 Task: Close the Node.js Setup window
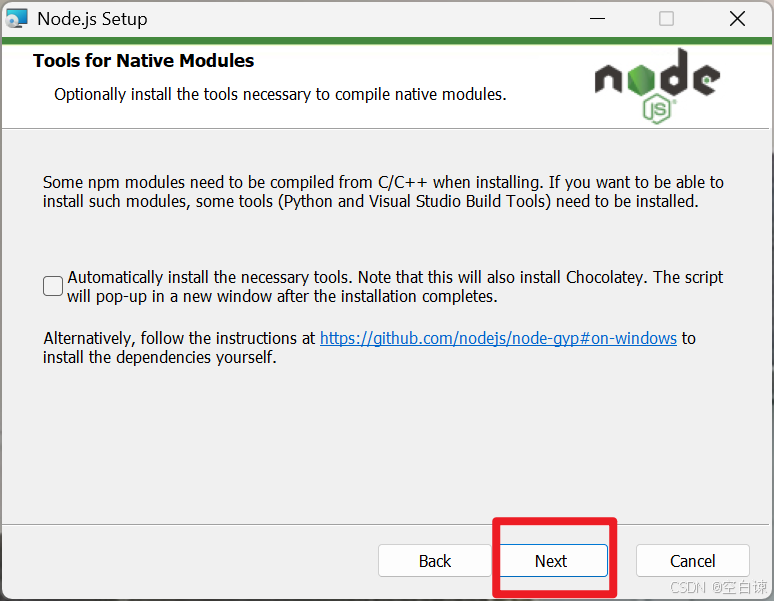click(x=737, y=19)
